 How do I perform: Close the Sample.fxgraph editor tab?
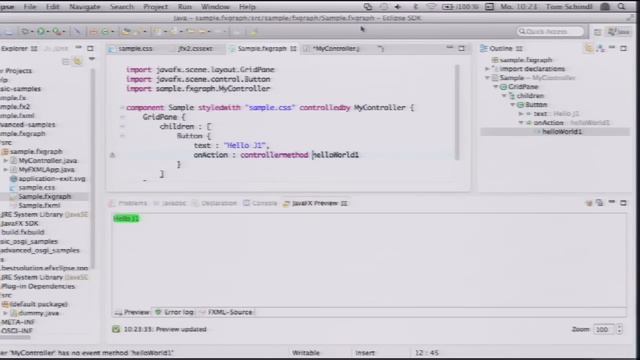[x=293, y=49]
